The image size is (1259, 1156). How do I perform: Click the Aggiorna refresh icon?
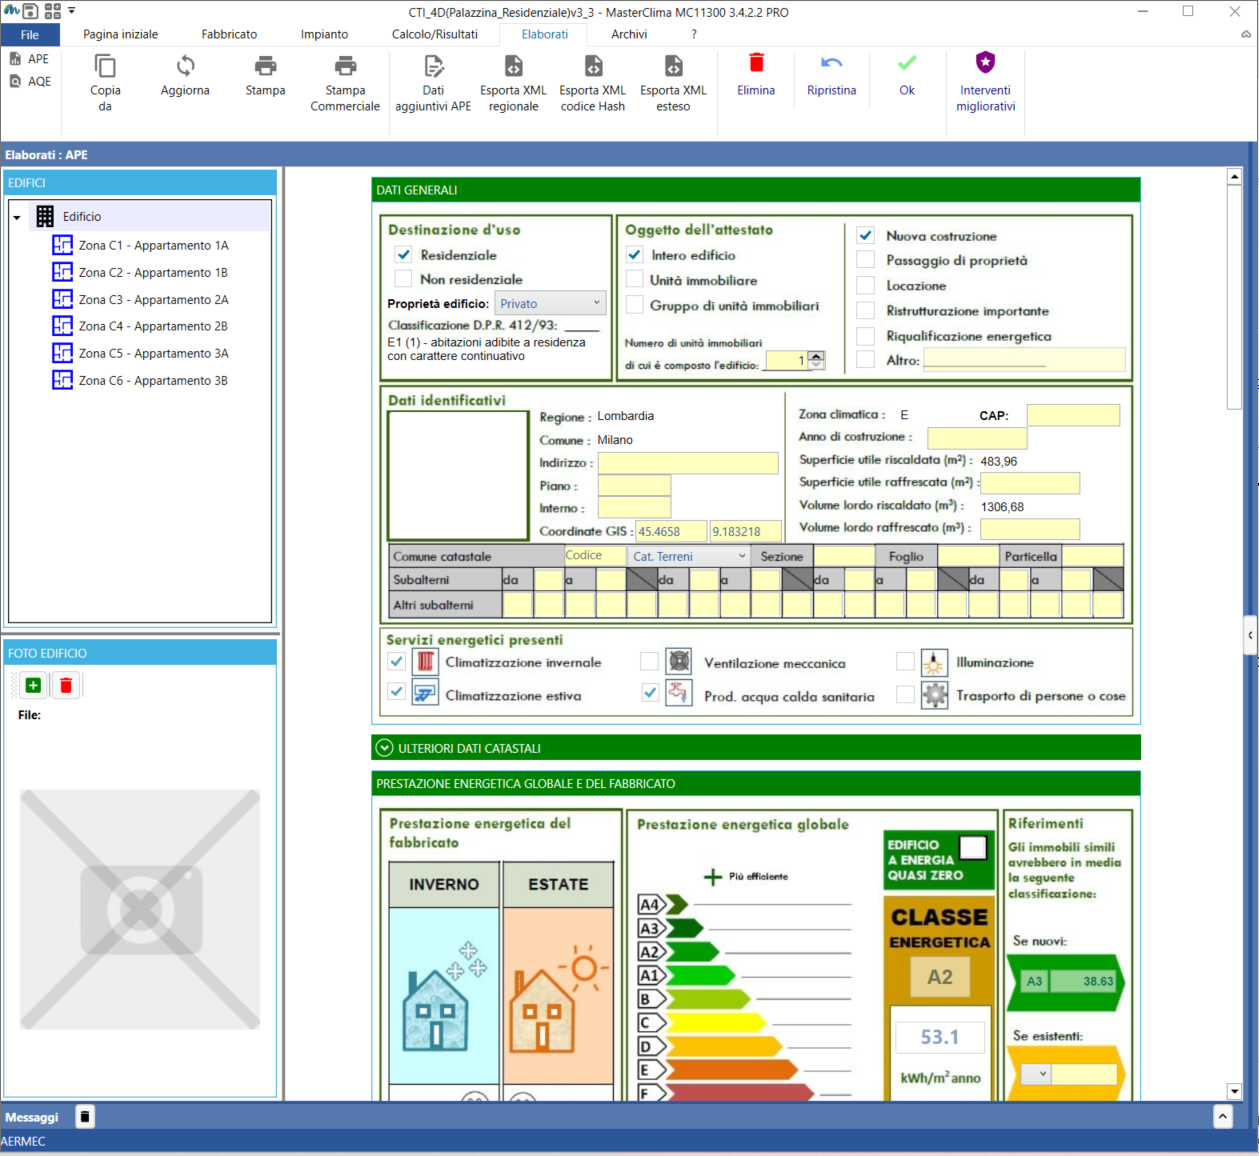185,66
